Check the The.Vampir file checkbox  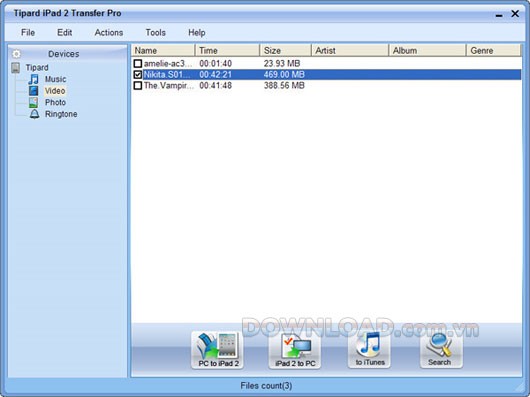pos(138,85)
